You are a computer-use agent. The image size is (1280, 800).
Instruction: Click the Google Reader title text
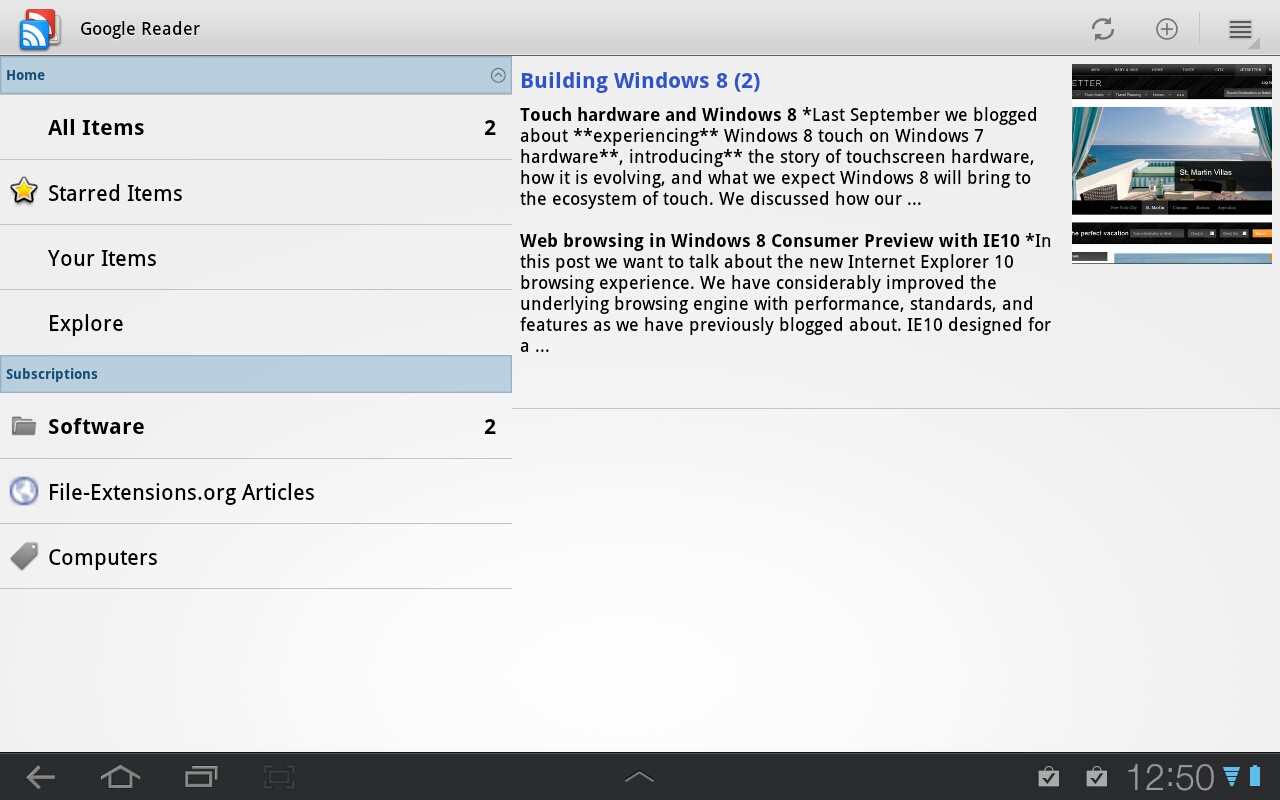click(x=140, y=29)
